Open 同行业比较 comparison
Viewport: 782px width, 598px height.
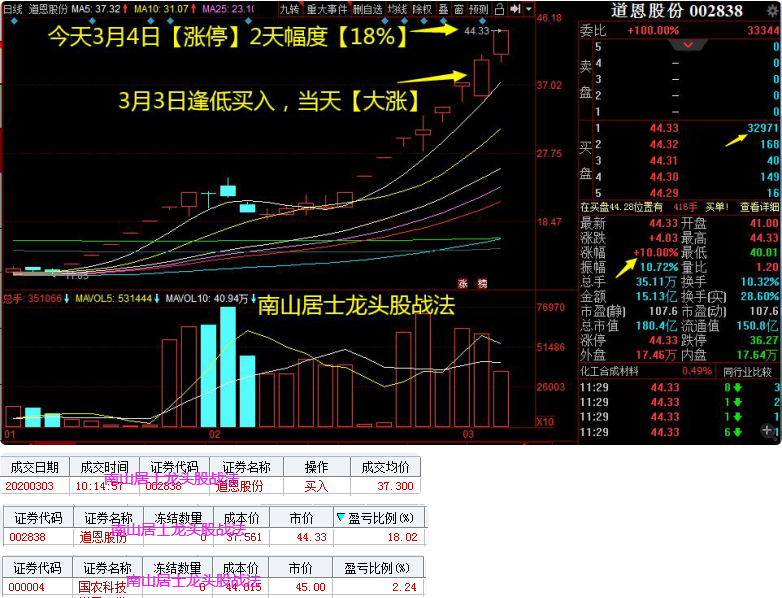tap(747, 372)
